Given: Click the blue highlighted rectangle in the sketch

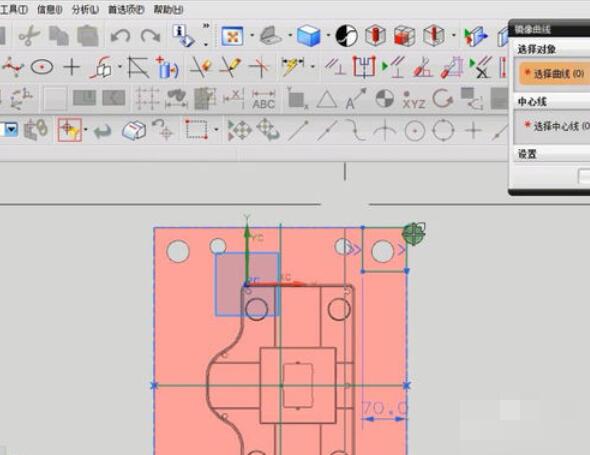Looking at the screenshot, I should pos(247,284).
